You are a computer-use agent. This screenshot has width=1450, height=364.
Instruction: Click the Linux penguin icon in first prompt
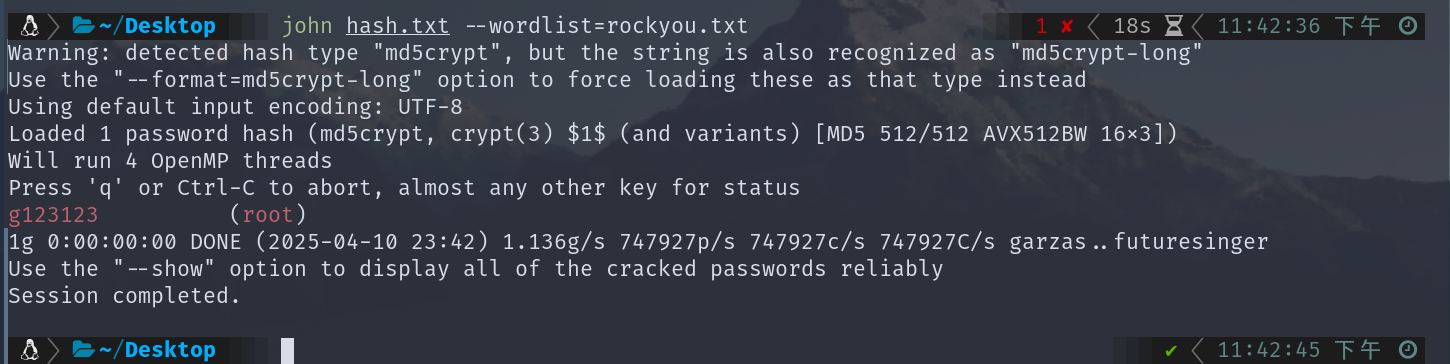click(x=29, y=26)
